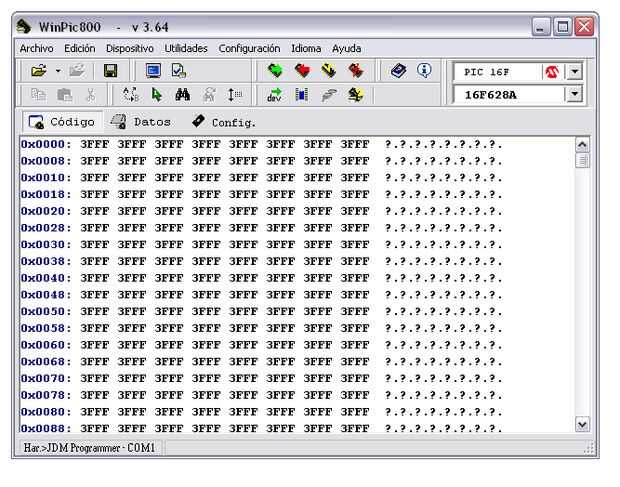
Task: Click the Har.>JDM Programmer - COM1 status text
Action: pyautogui.click(x=89, y=448)
